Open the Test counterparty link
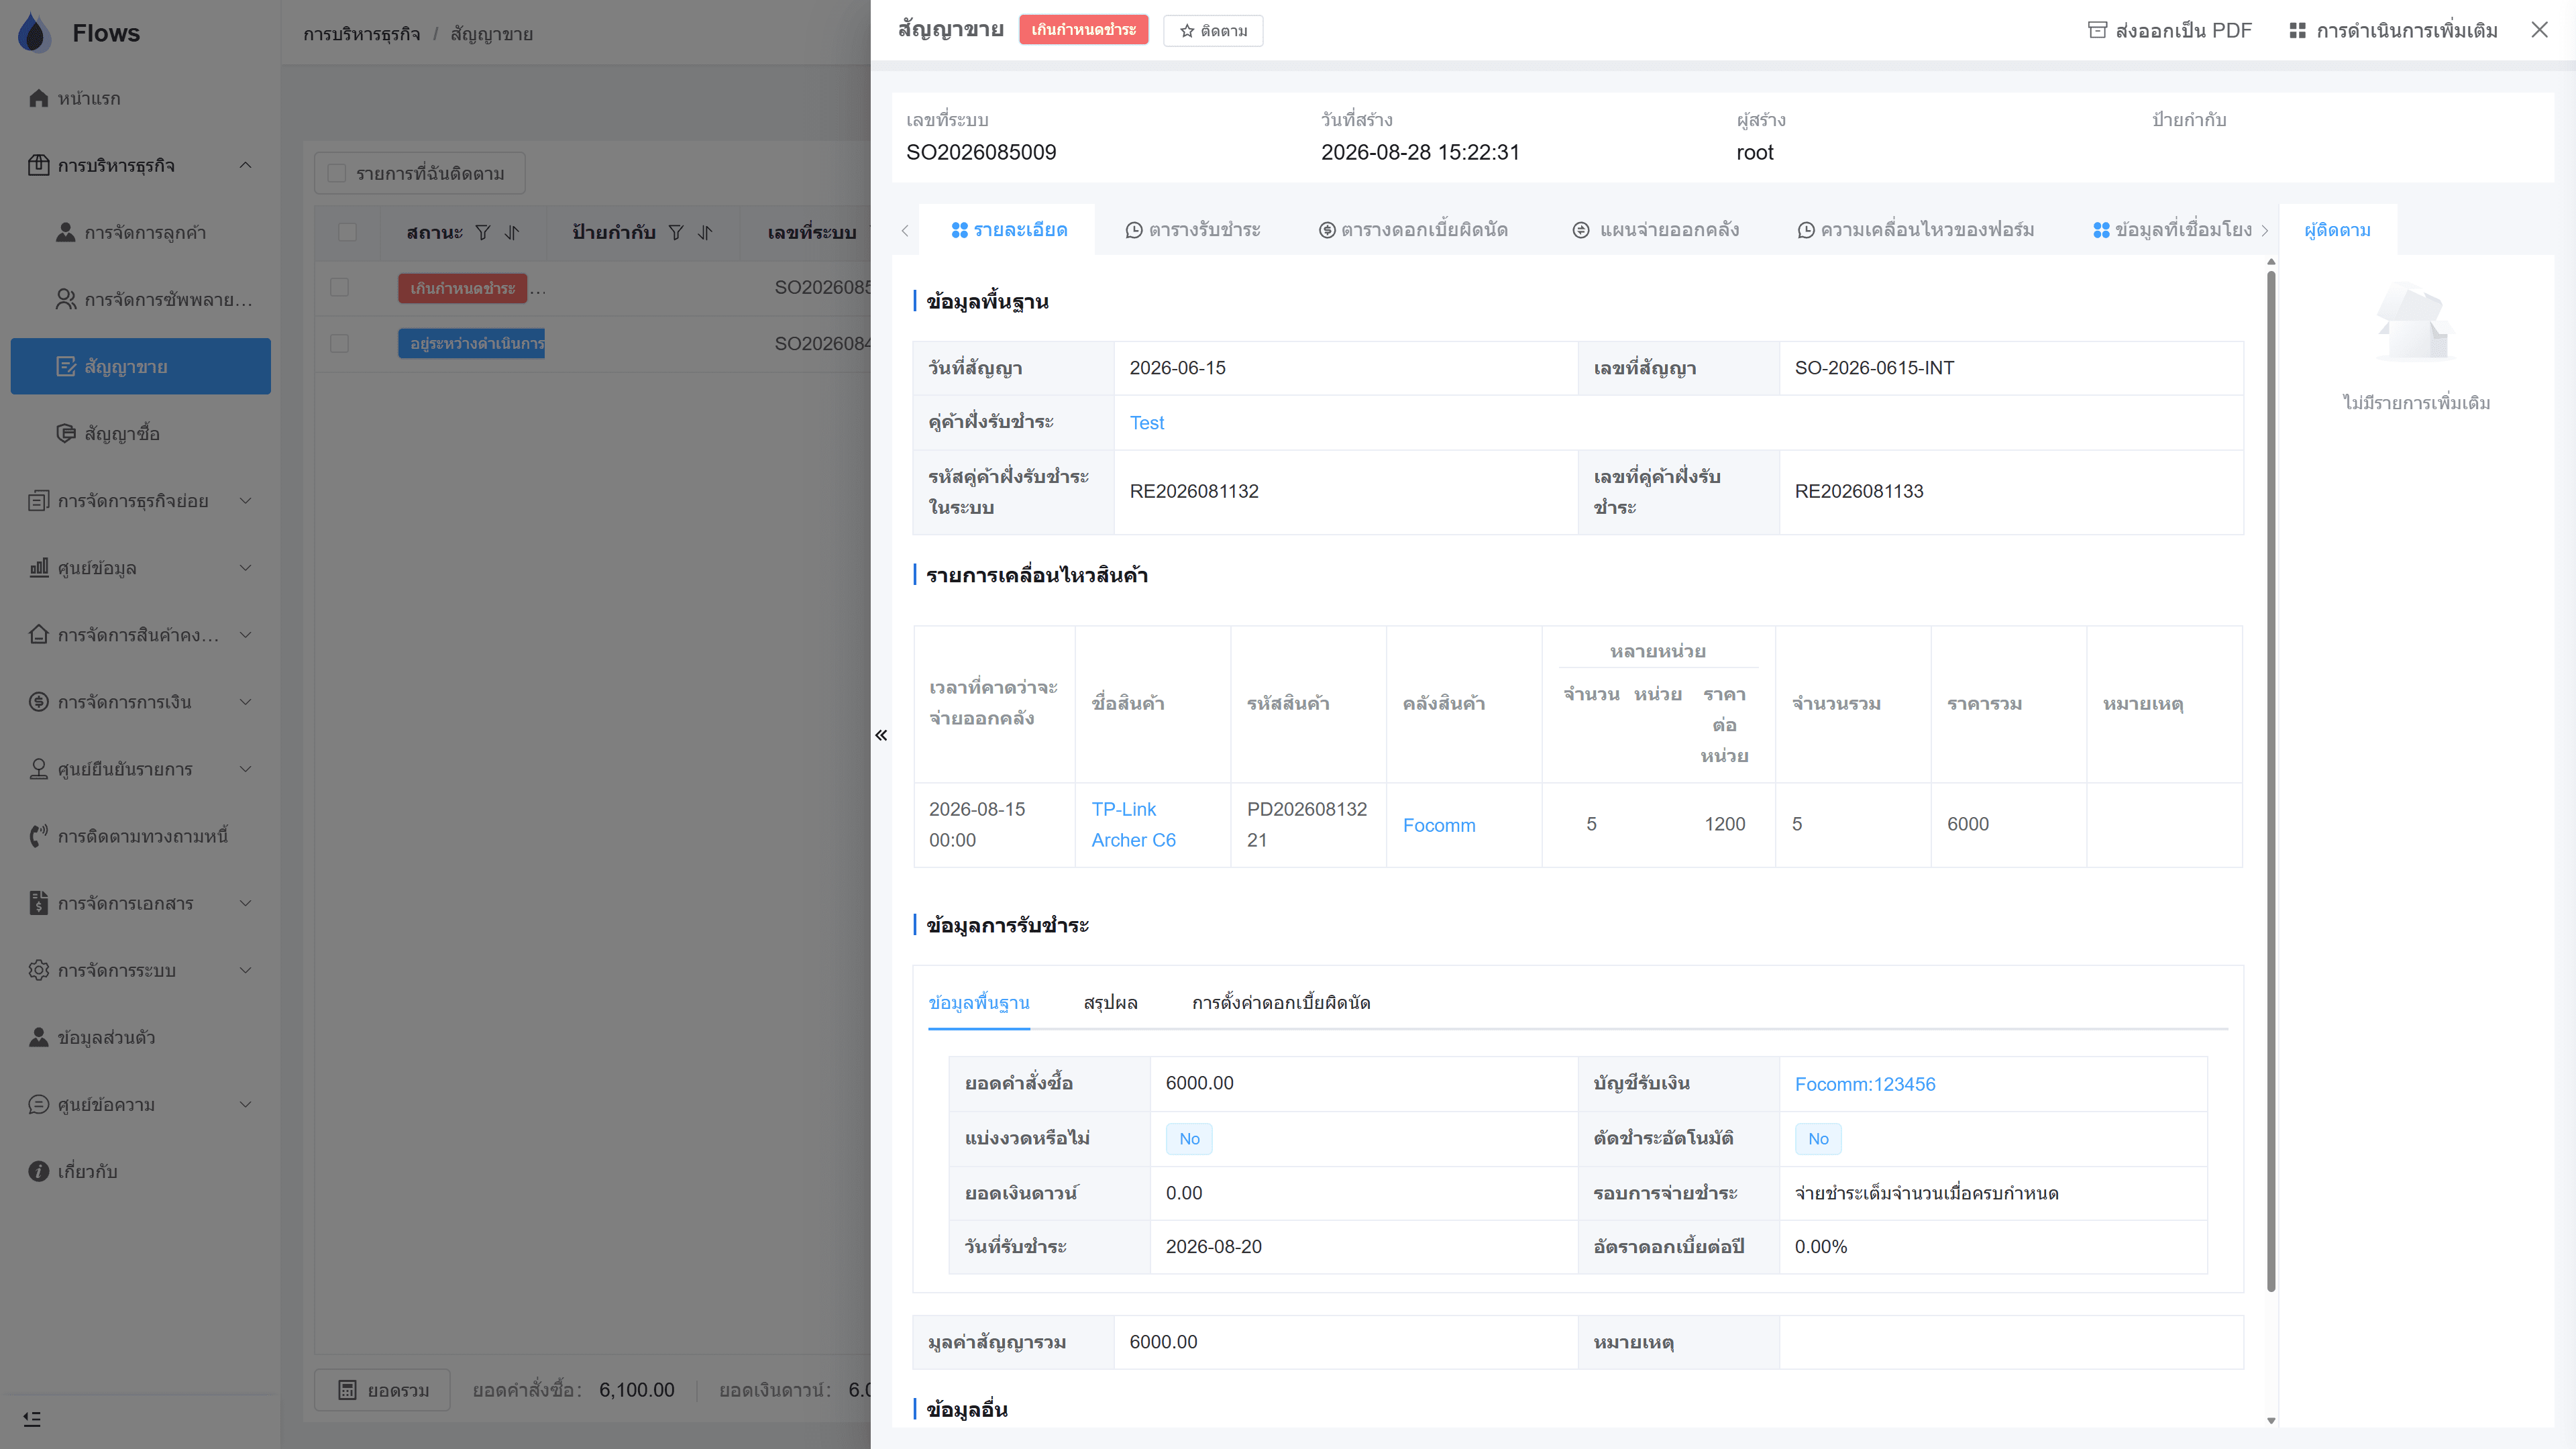 pyautogui.click(x=1147, y=423)
